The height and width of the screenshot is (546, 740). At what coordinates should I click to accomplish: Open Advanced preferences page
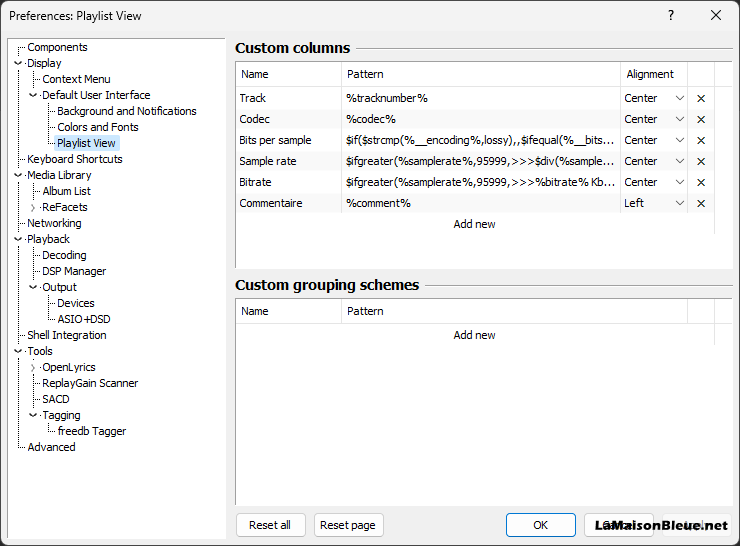[x=51, y=447]
